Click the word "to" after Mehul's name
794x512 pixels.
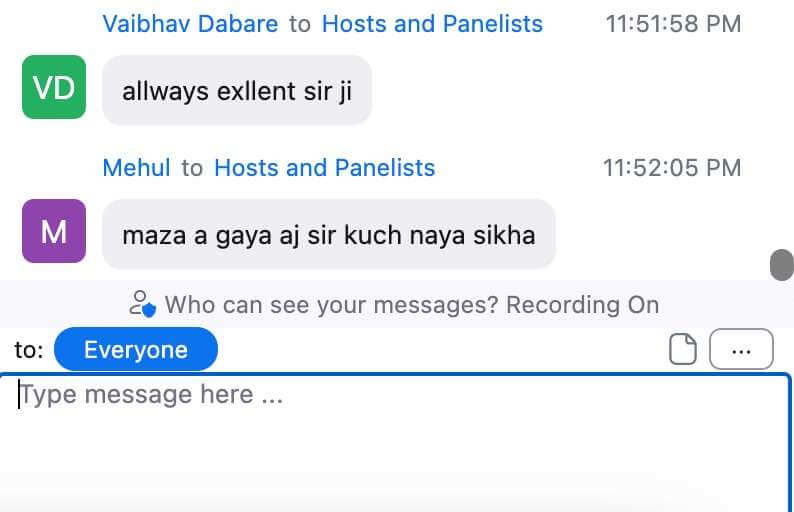pyautogui.click(x=192, y=168)
